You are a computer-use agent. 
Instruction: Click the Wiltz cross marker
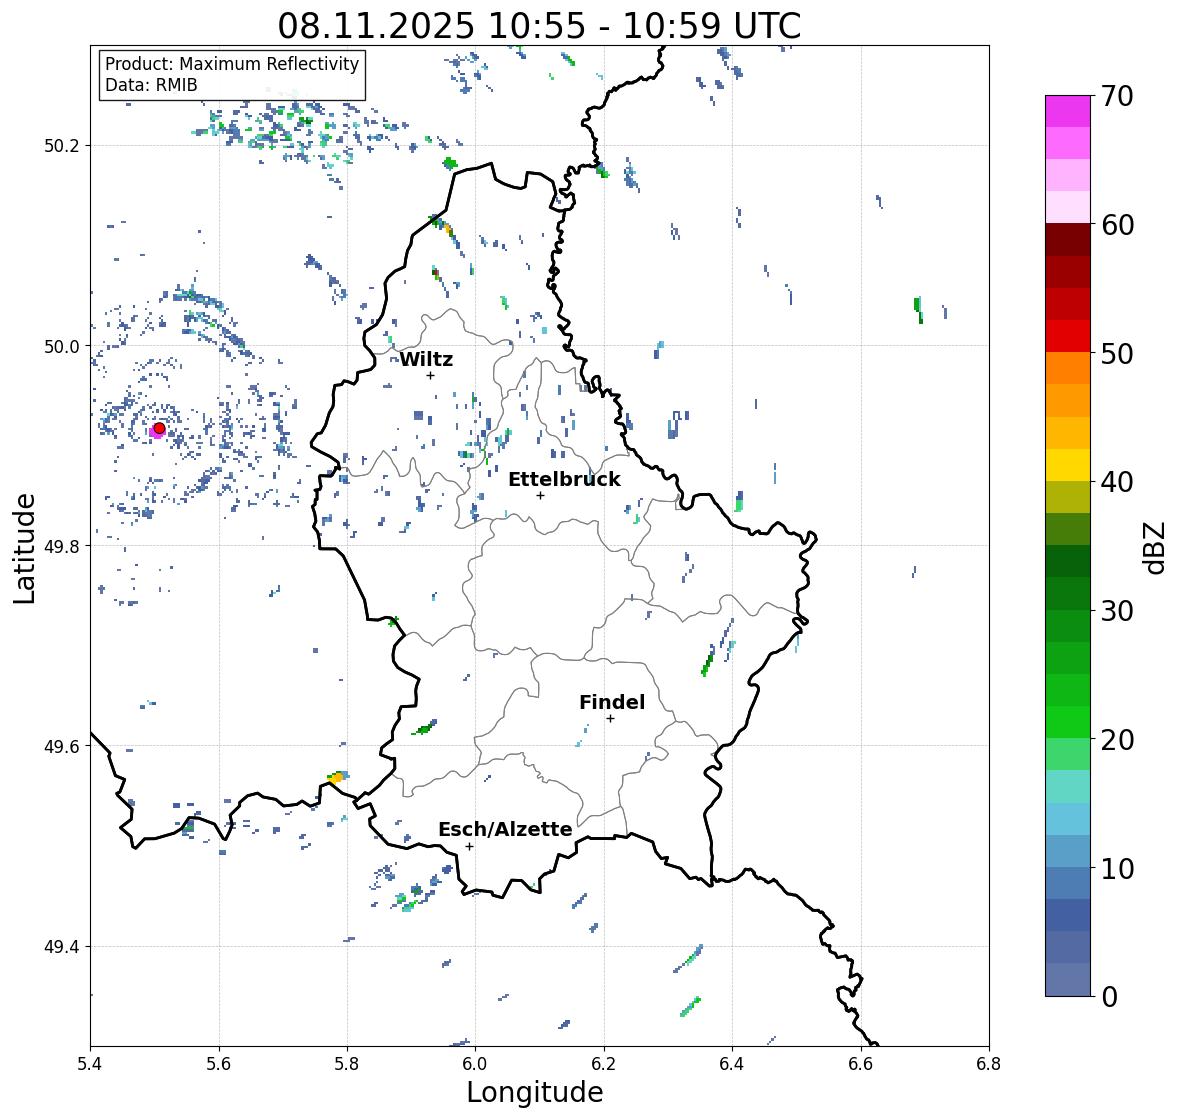click(430, 375)
